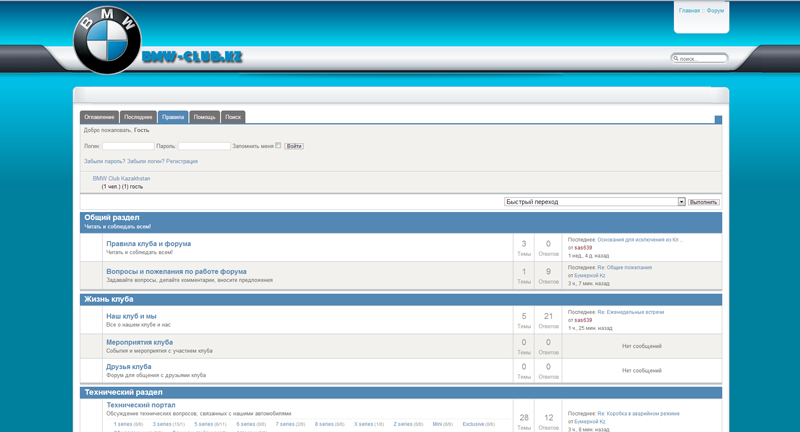Click the Выполнить button
800x432 pixels.
coord(704,202)
